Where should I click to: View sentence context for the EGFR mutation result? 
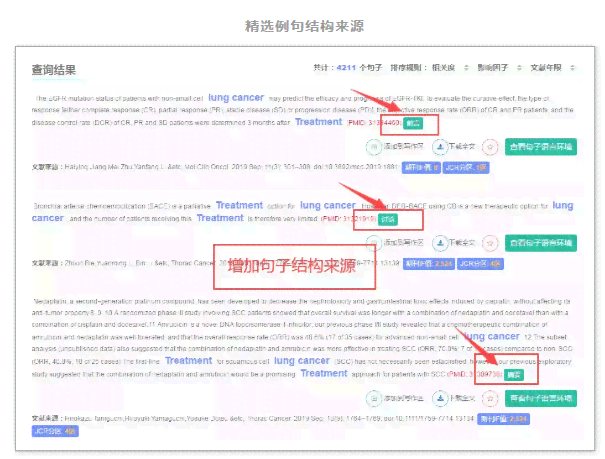pos(541,147)
